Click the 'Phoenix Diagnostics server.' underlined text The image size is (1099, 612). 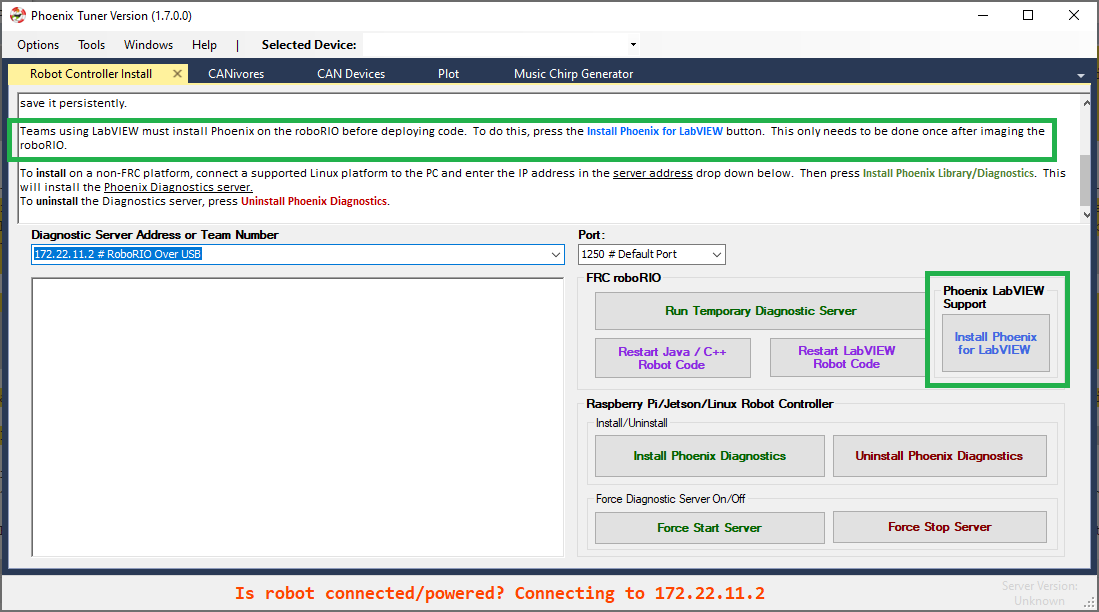(x=178, y=187)
